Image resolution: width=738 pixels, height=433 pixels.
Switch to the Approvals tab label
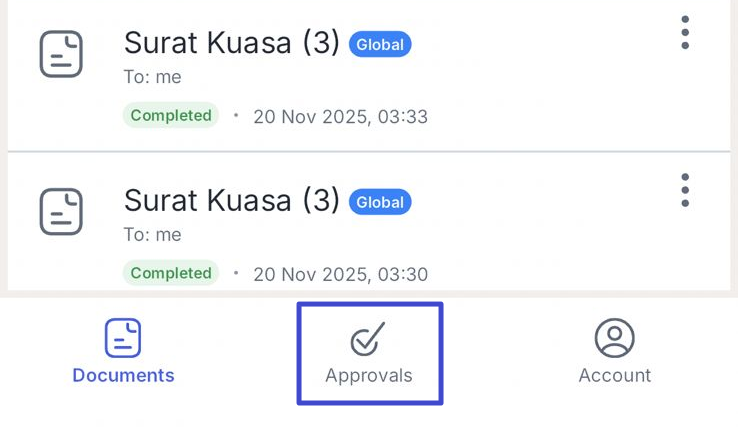pos(368,376)
